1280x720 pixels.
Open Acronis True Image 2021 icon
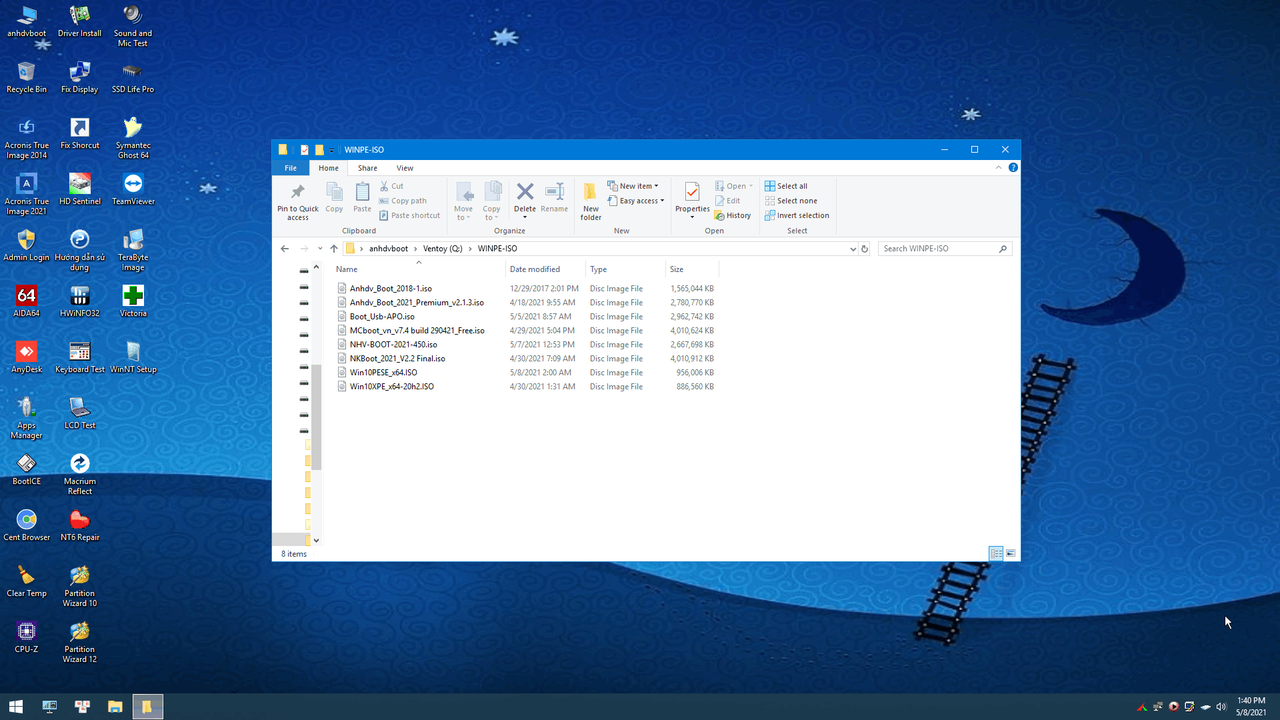pyautogui.click(x=27, y=194)
